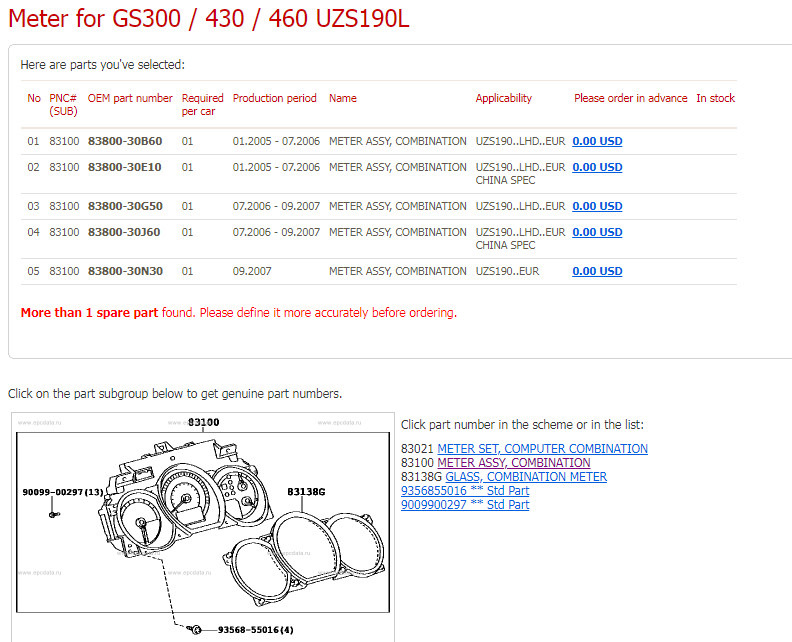Open 9009900297 Std Part link
The width and height of the screenshot is (792, 642).
[465, 505]
